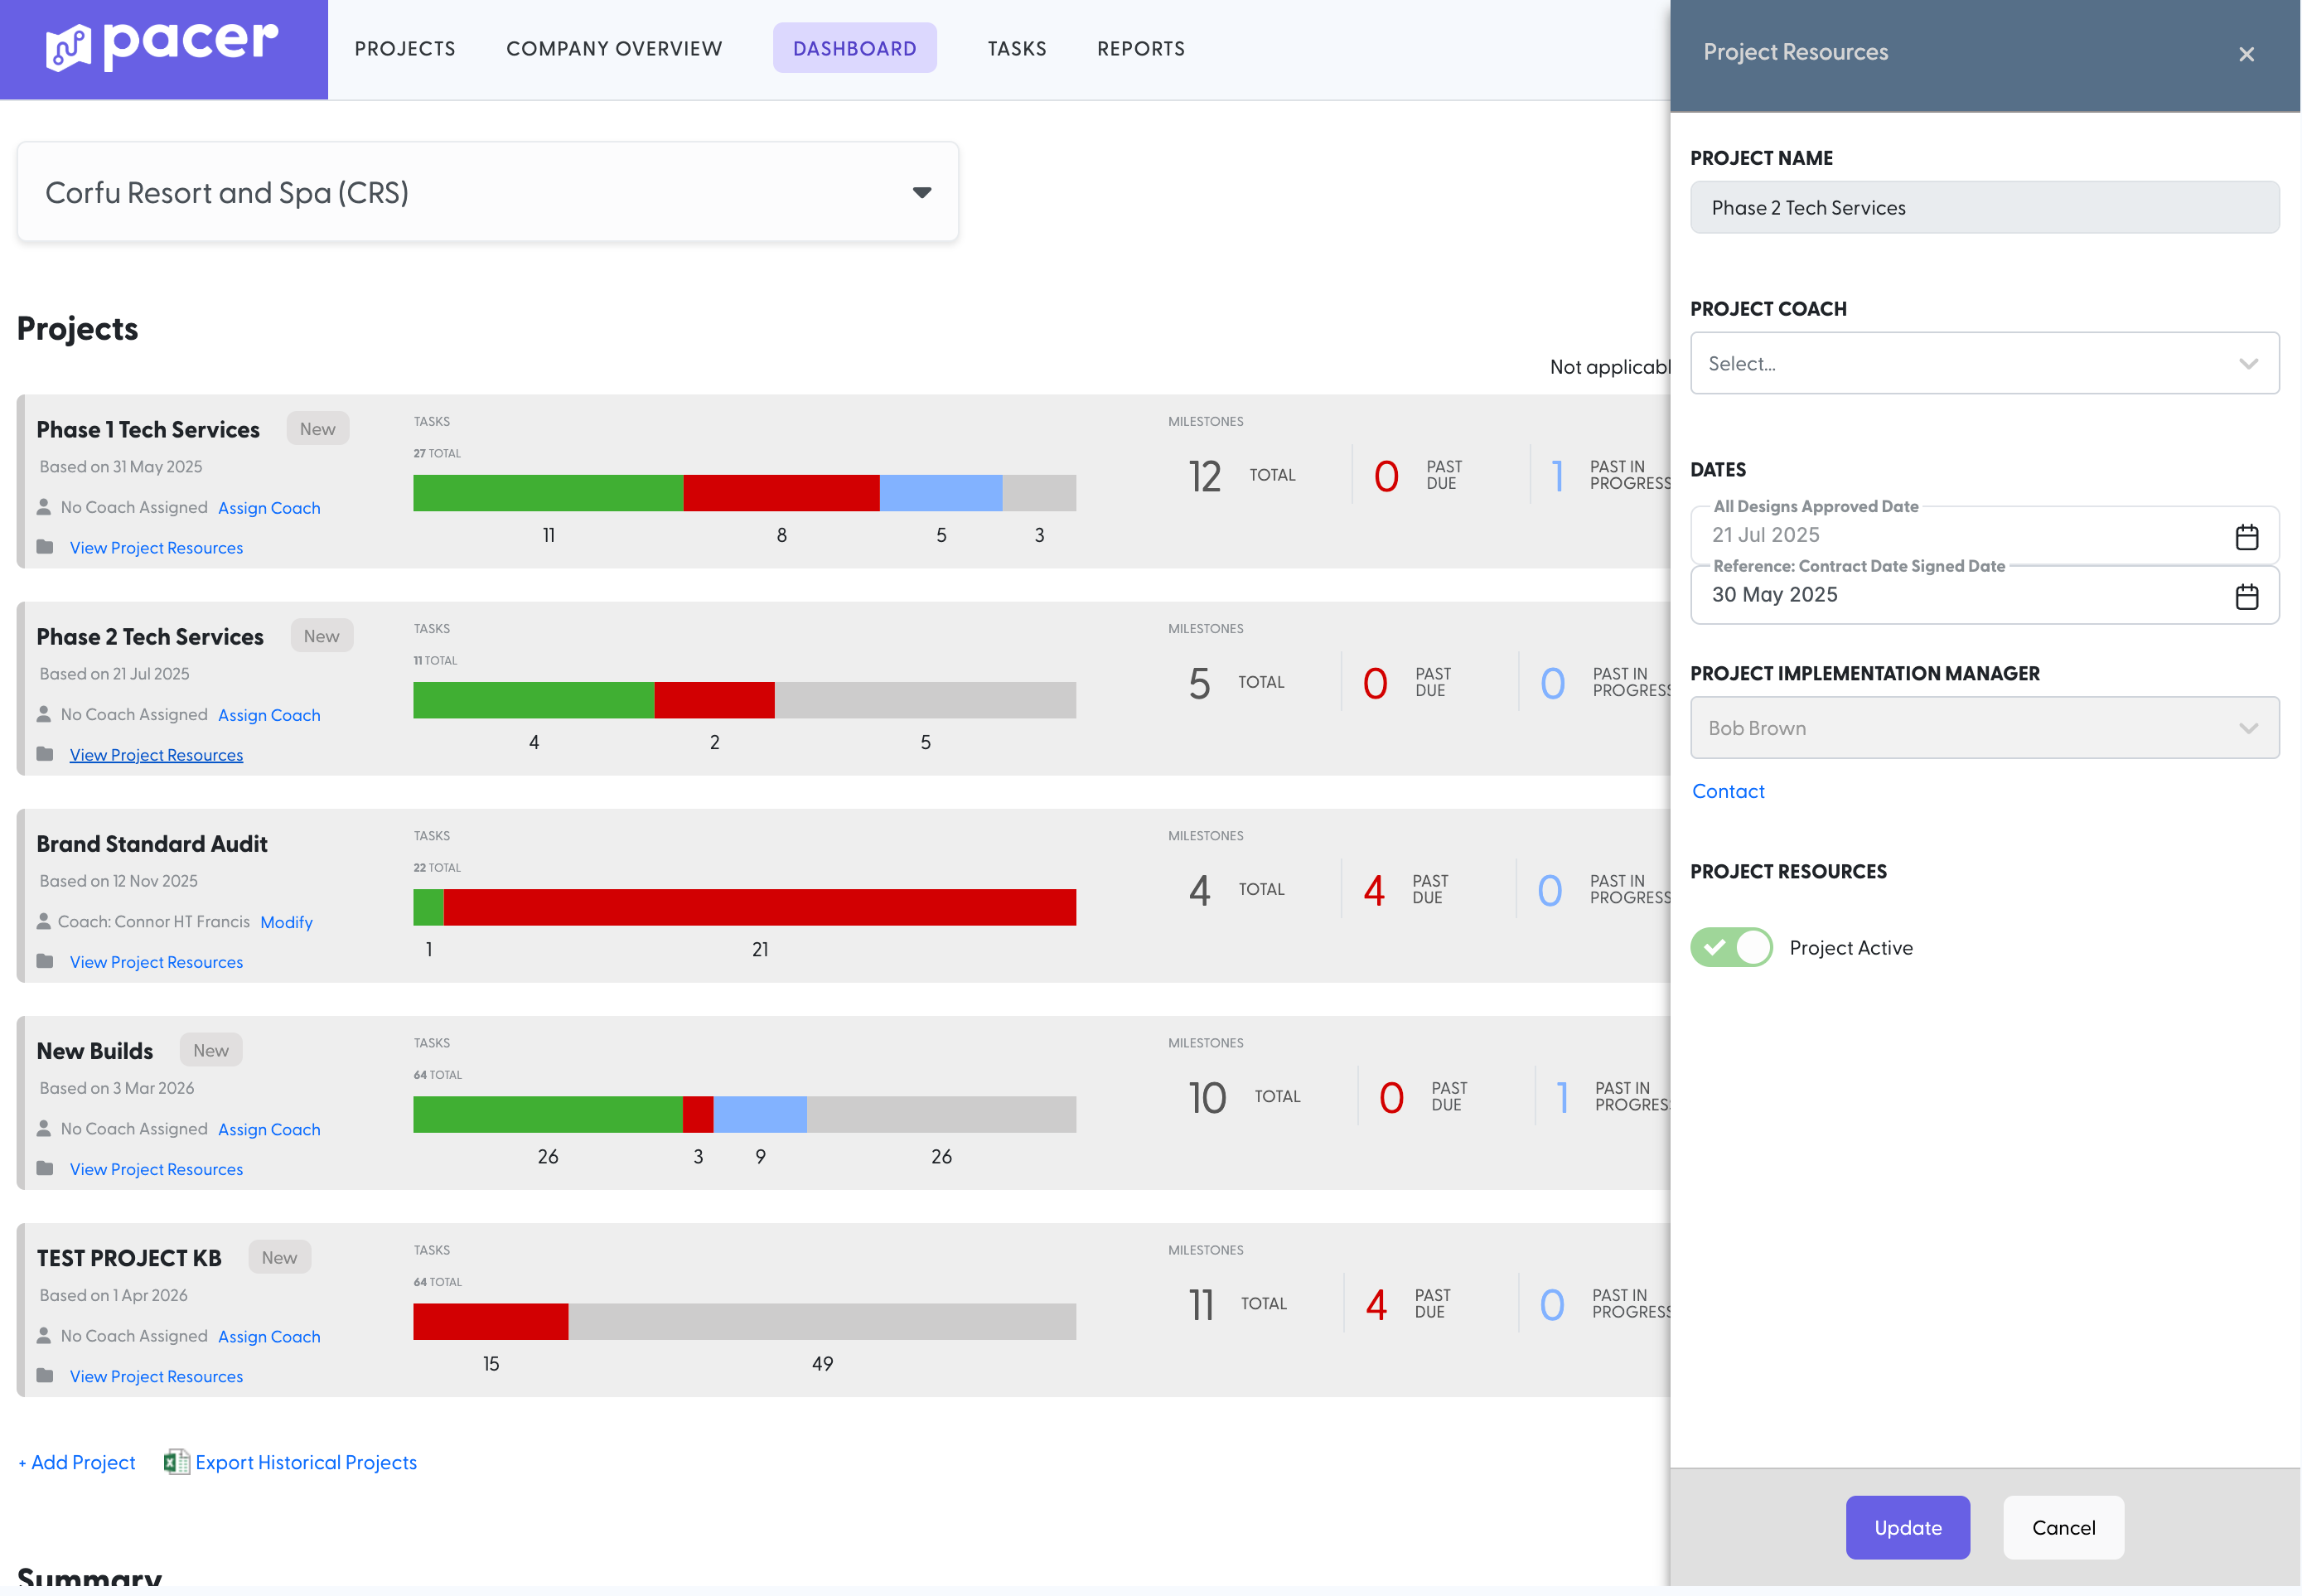Viewport: 2302px width, 1596px height.
Task: Click the Project Name field showing Phase 2 Tech Services
Action: point(1984,207)
